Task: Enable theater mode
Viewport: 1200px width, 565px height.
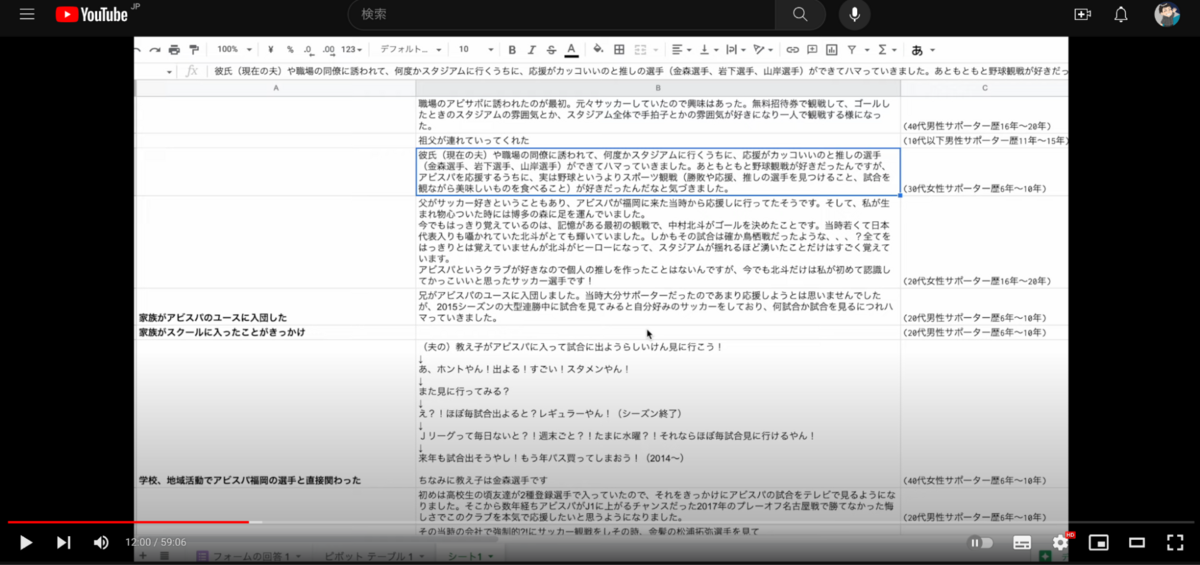Action: click(x=1137, y=542)
